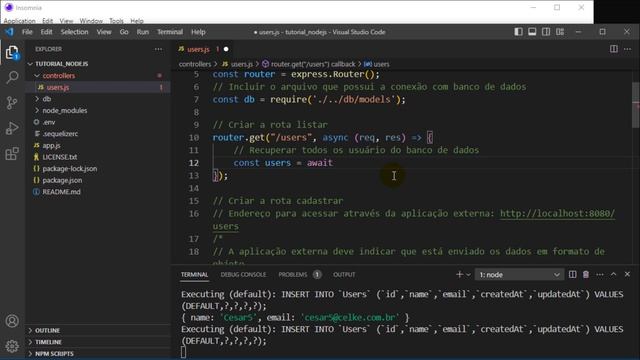Open the View menu in VS Code
Image resolution: width=640 pixels, height=360 pixels.
pos(104,32)
